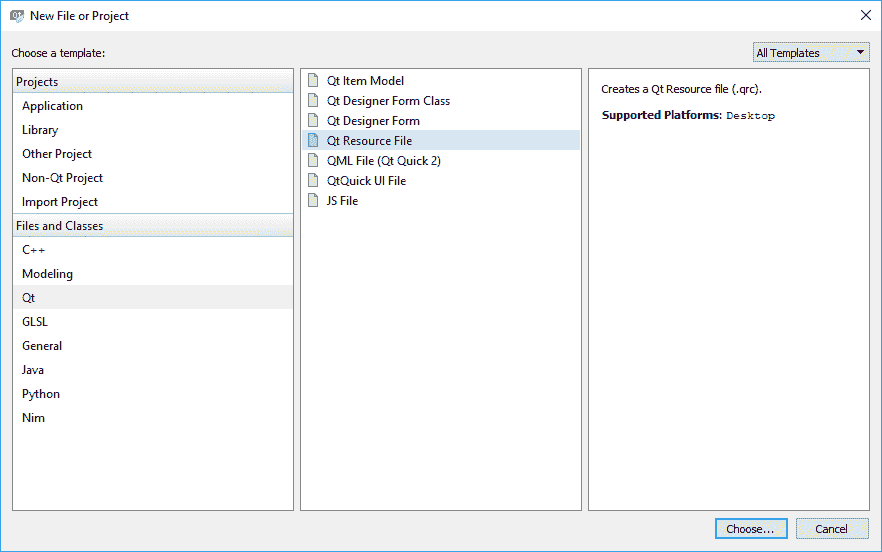Open the All Templates dropdown

[811, 53]
